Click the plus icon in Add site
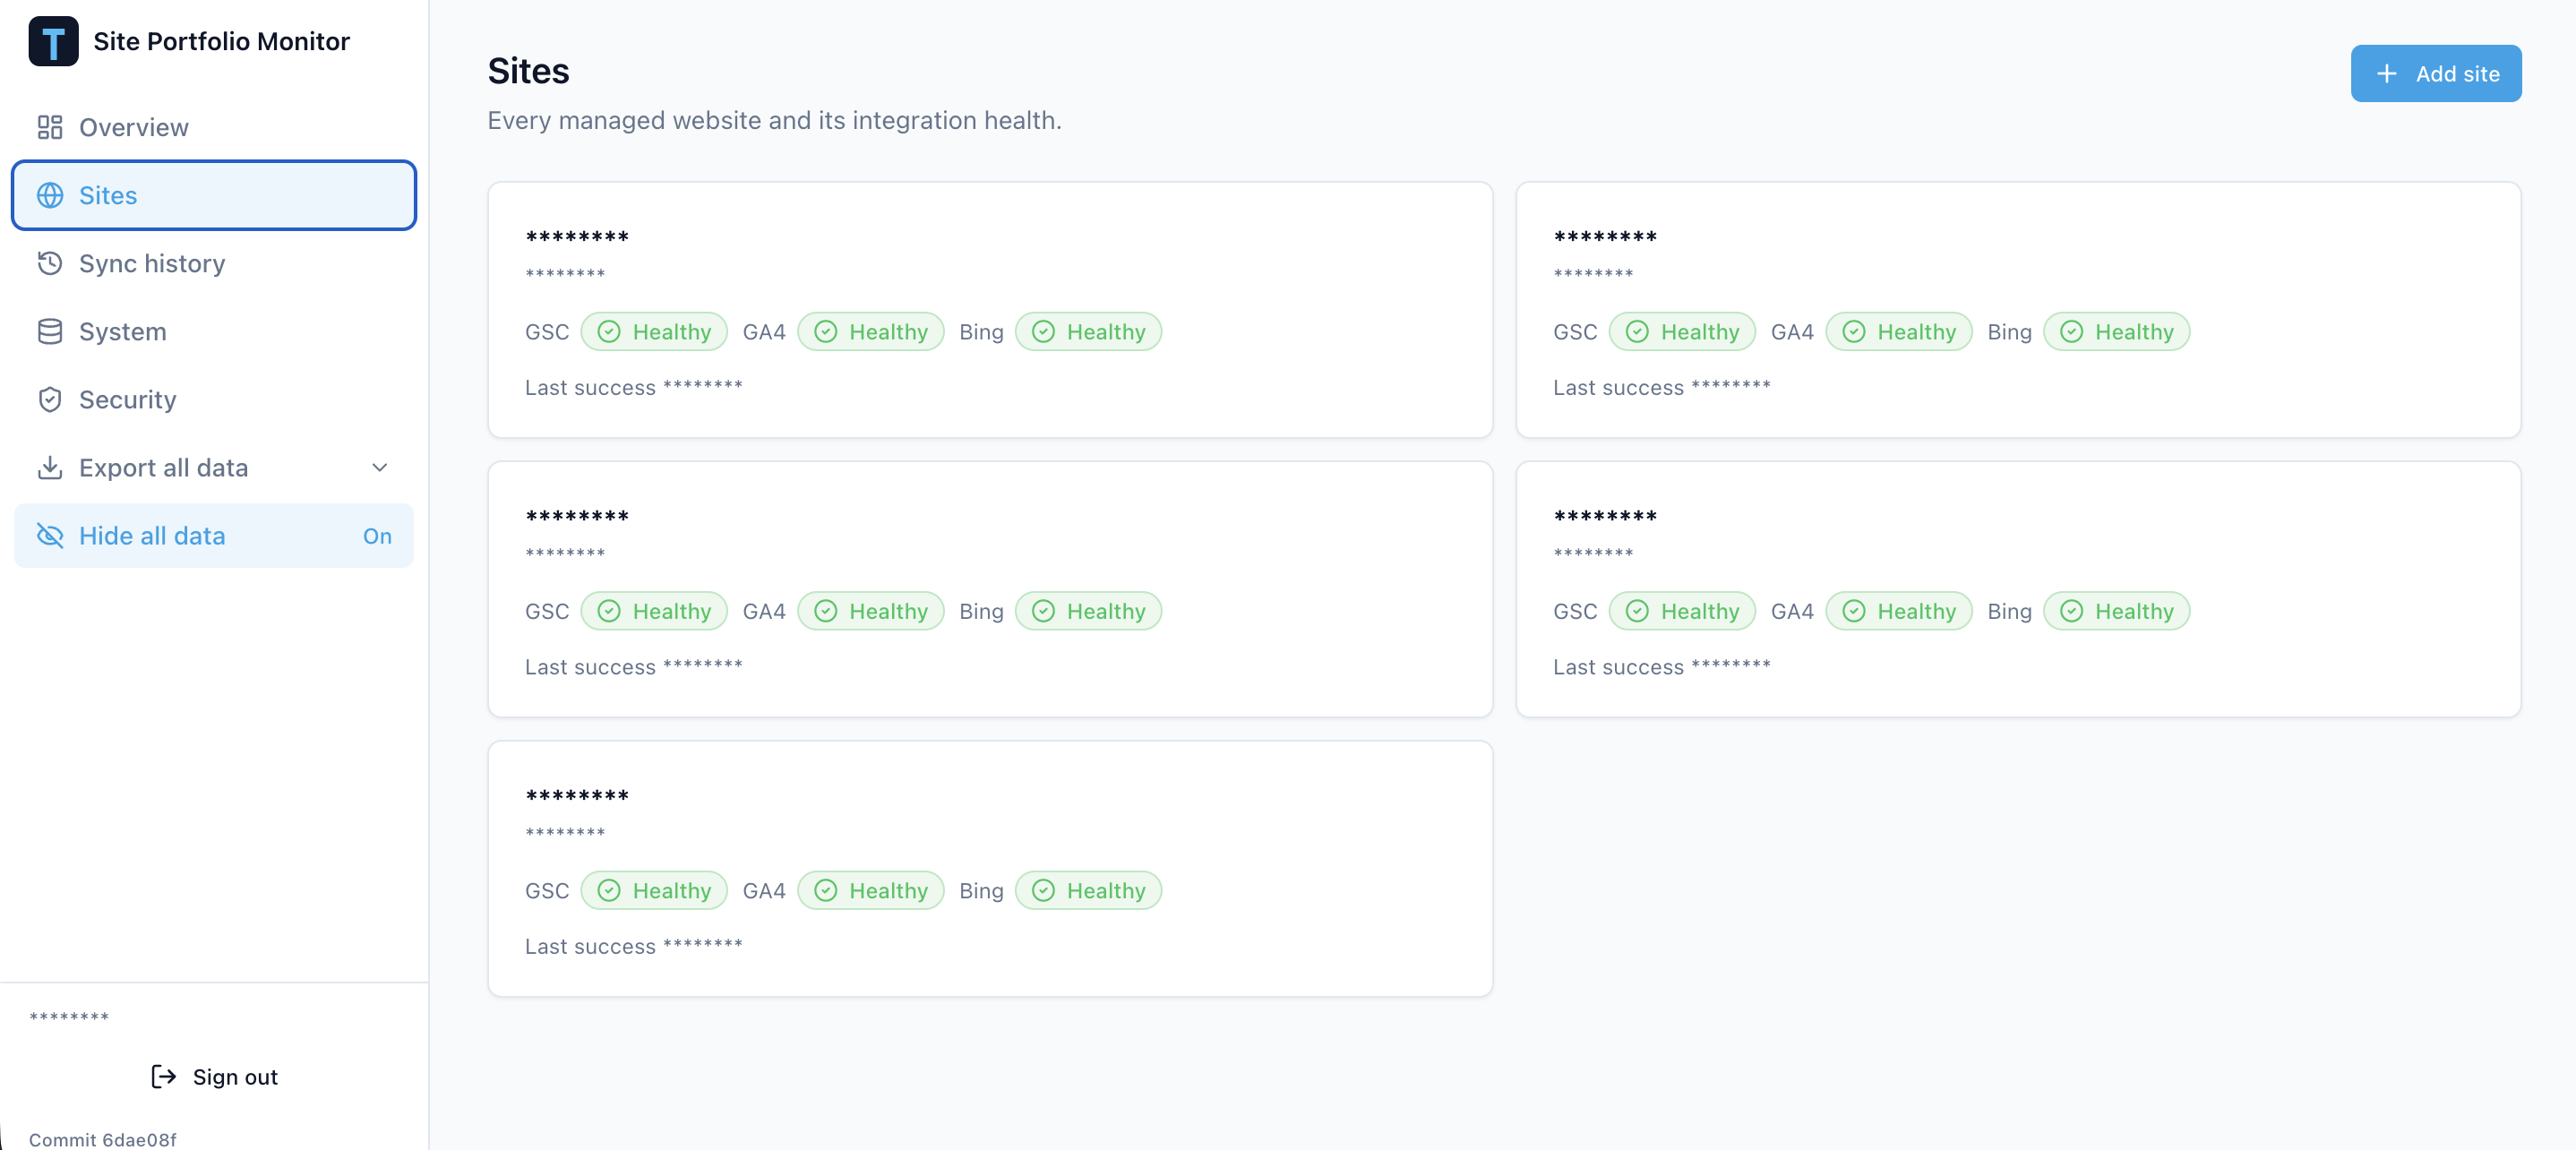 [2387, 74]
